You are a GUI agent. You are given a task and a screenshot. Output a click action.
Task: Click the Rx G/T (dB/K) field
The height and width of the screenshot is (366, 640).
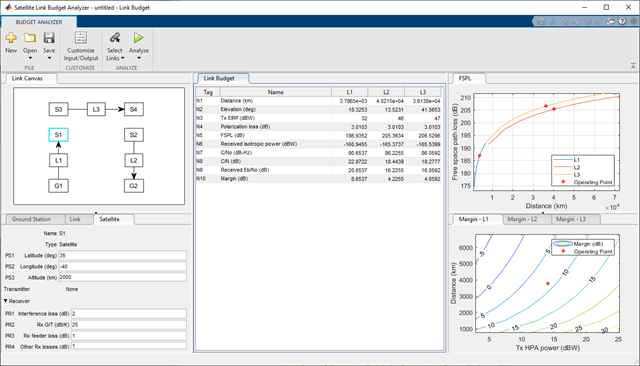pos(129,325)
